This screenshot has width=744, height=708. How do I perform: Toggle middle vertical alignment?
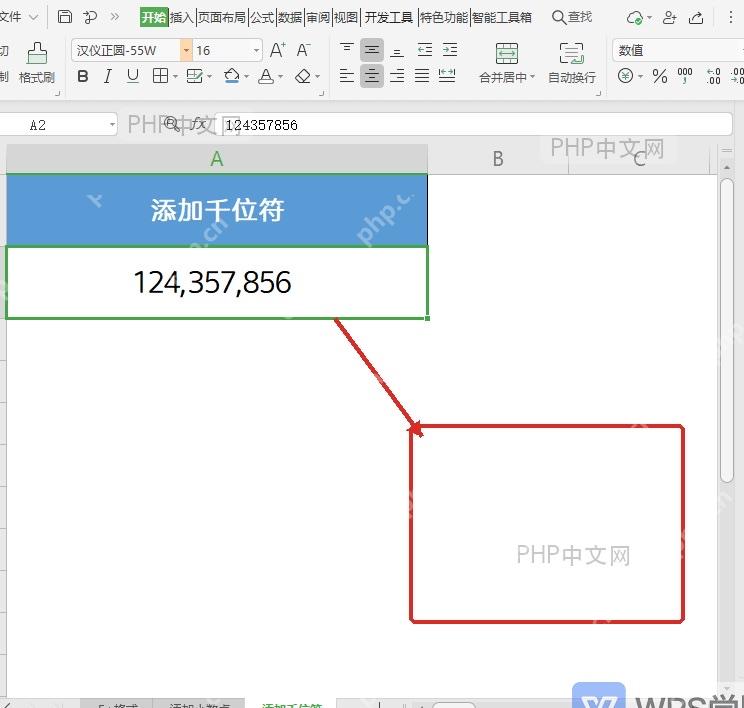(372, 49)
